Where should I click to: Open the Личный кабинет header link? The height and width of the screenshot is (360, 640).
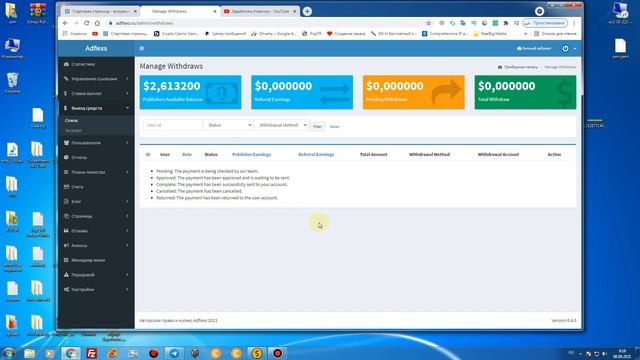click(x=534, y=48)
